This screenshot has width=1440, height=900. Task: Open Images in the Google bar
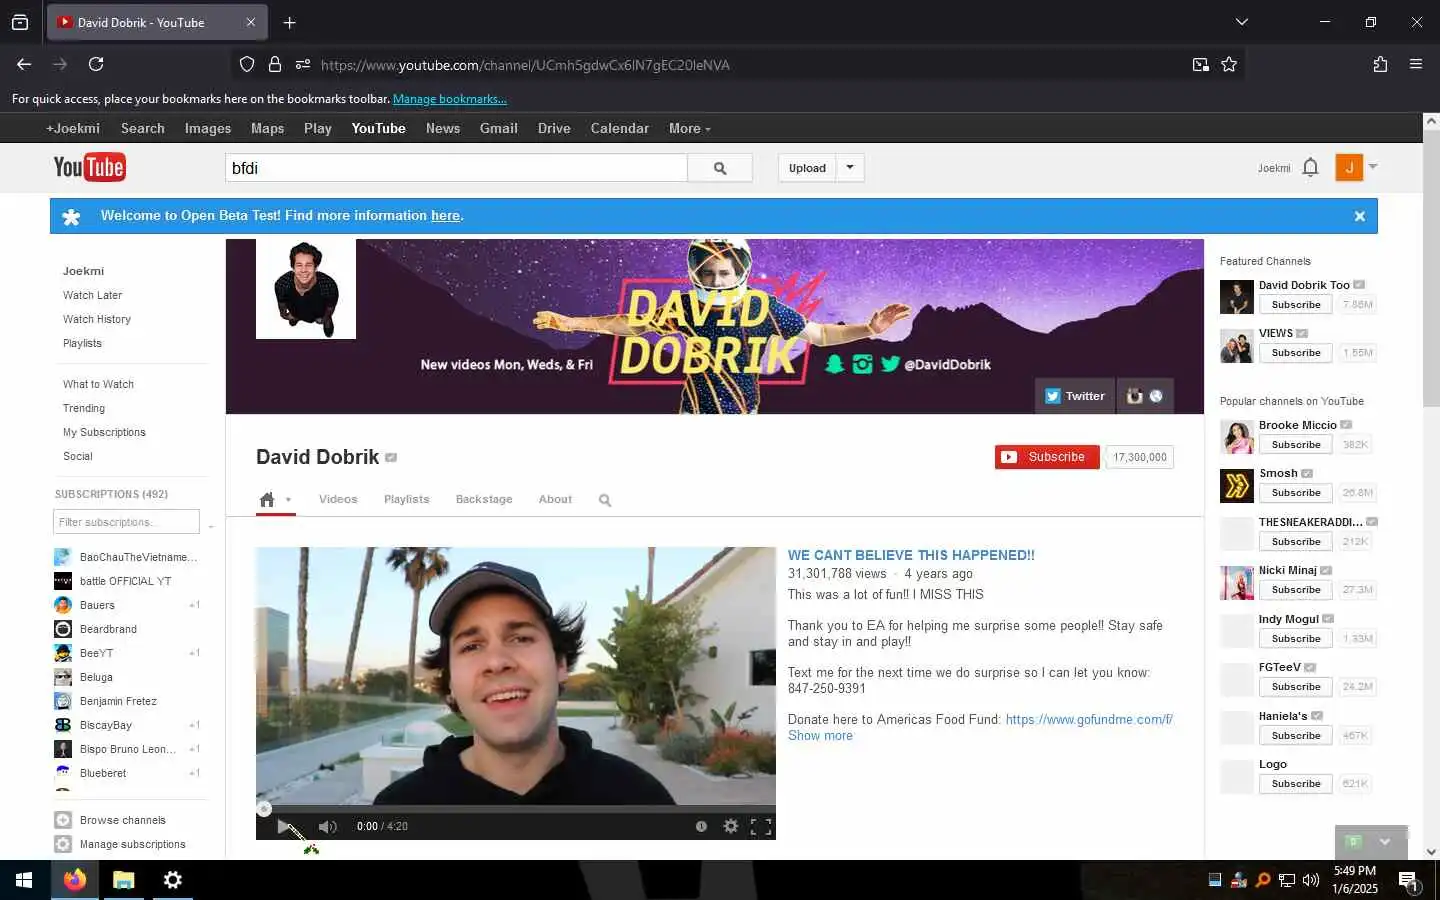click(x=208, y=128)
